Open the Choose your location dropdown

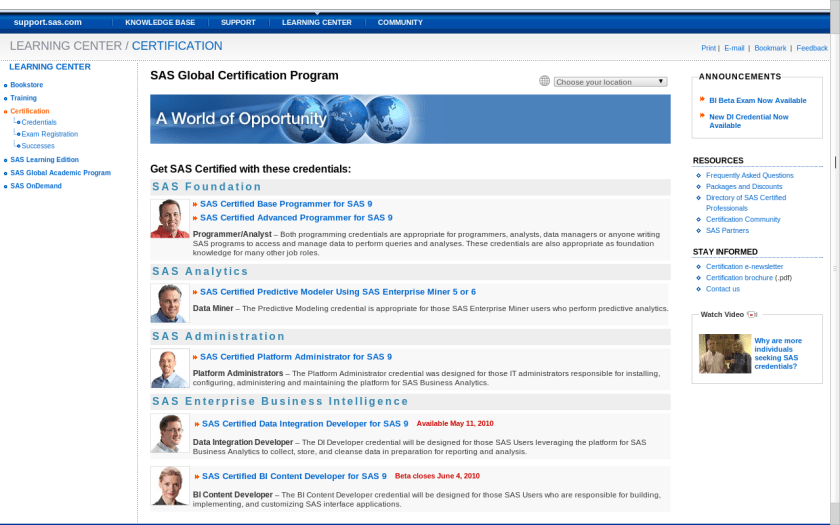coord(610,82)
